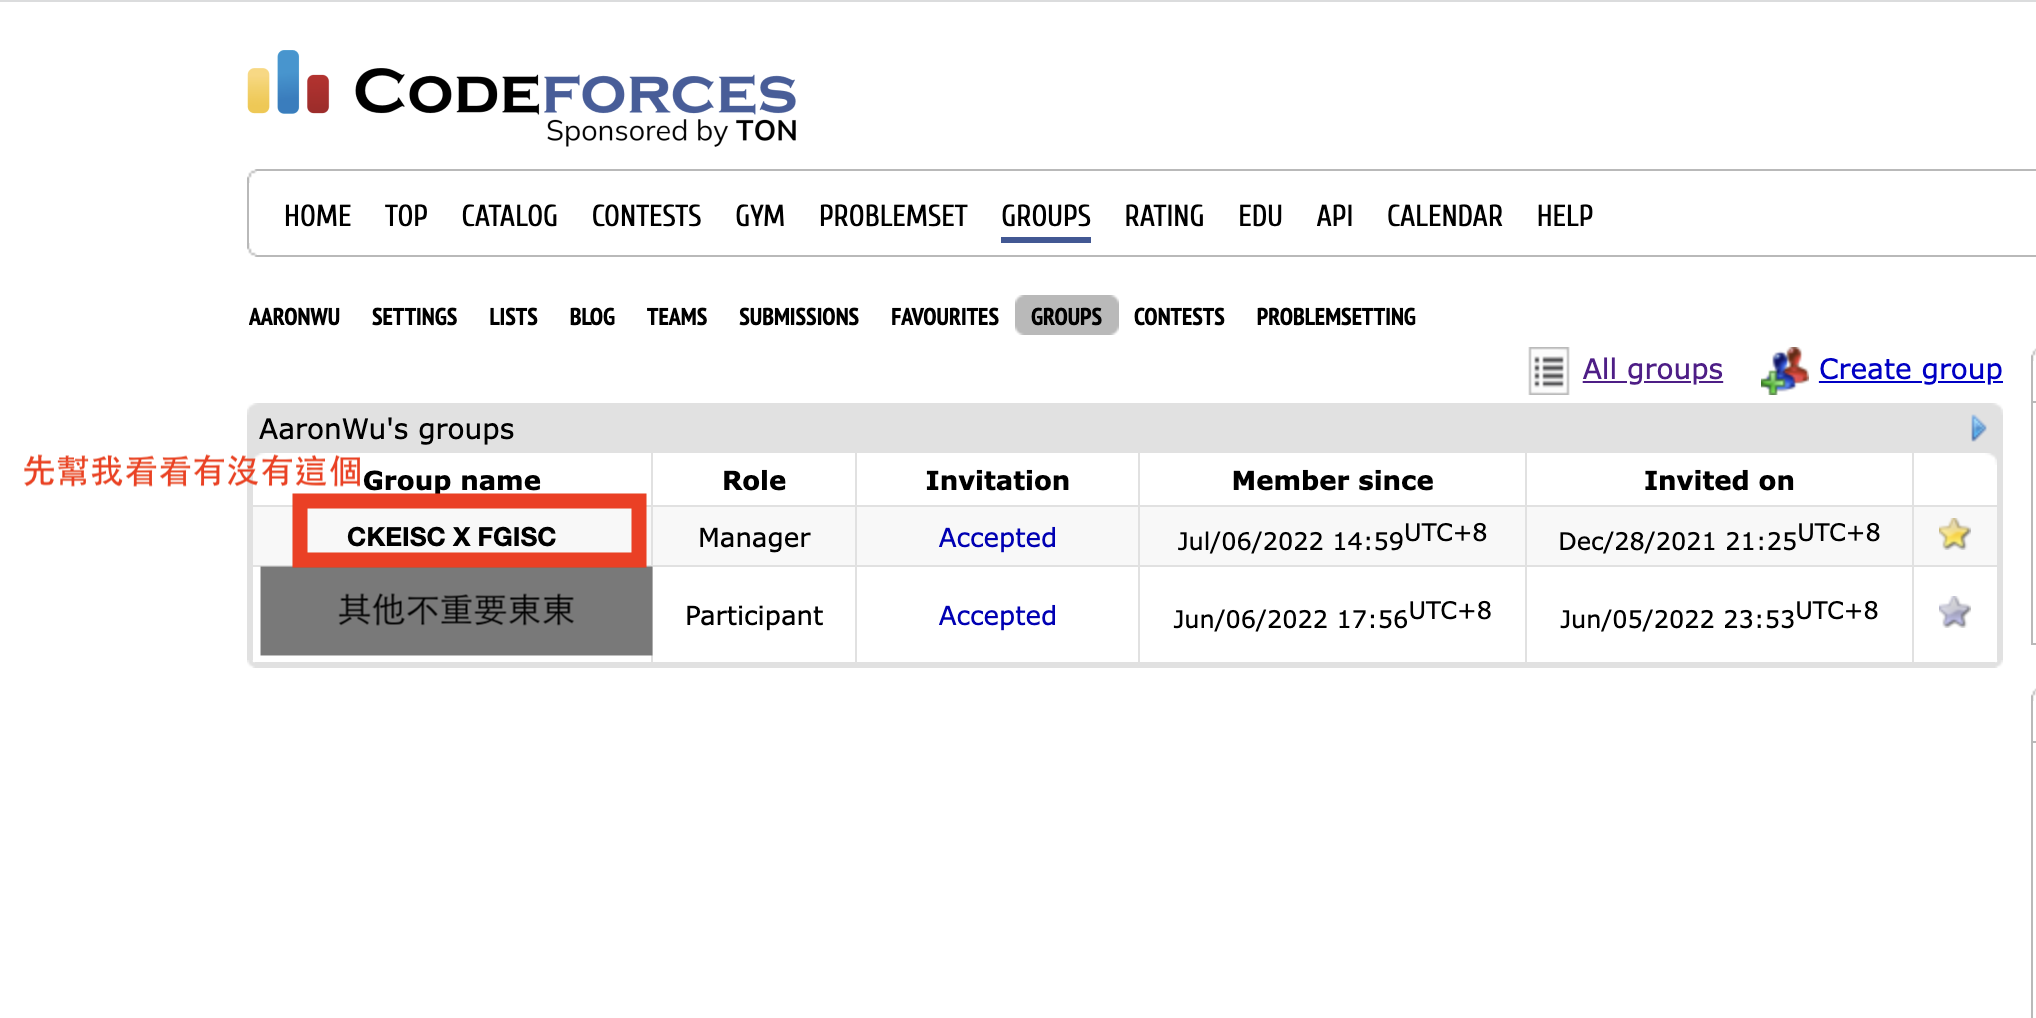This screenshot has width=2036, height=1018.
Task: Switch to the LISTS tab
Action: coord(513,317)
